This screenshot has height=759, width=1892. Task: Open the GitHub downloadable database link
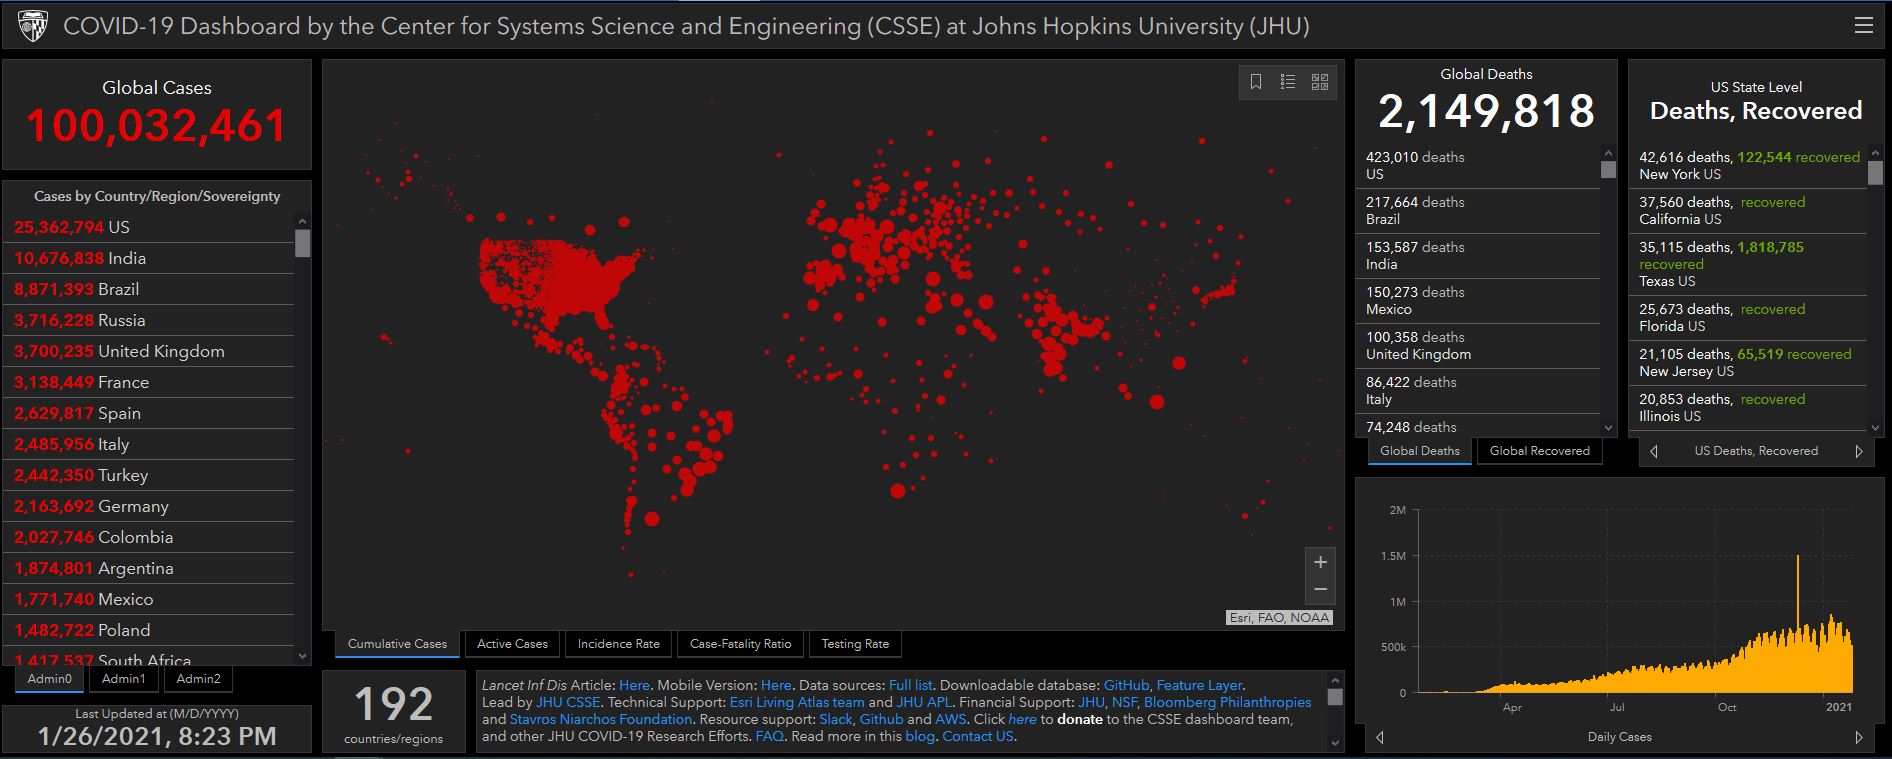coord(1126,685)
